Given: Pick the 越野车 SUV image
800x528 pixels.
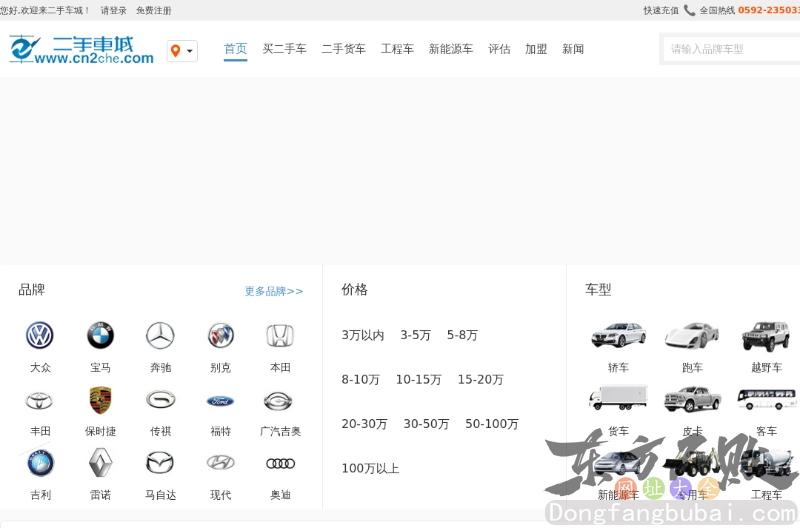Looking at the screenshot, I should (765, 336).
